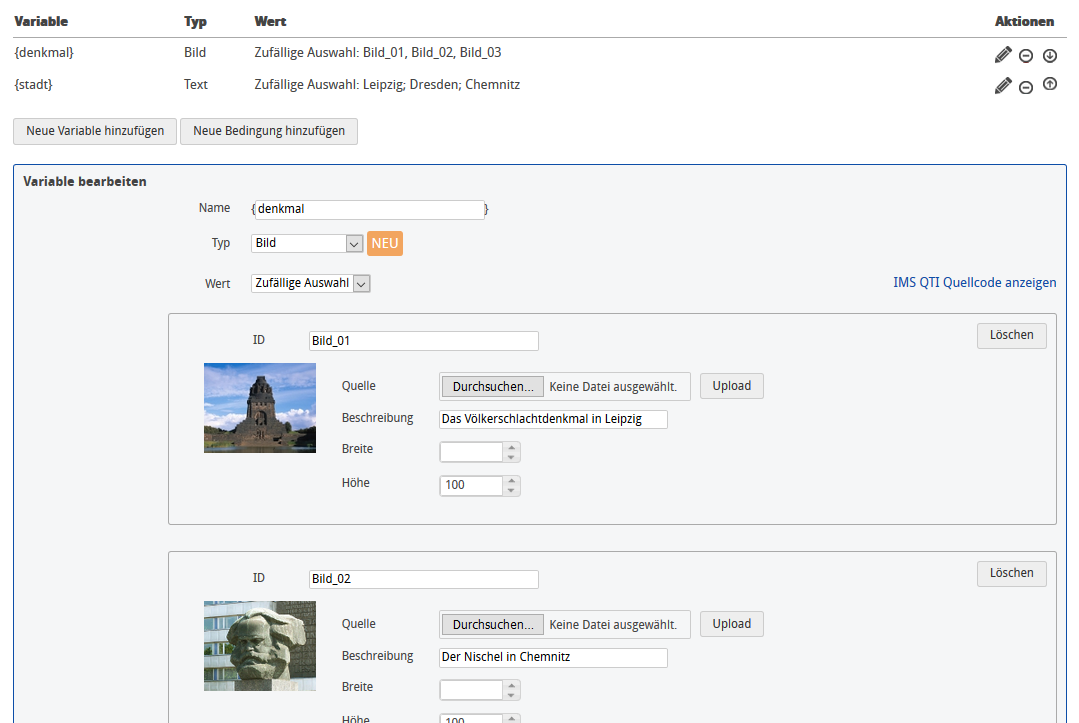This screenshot has height=723, width=1079.
Task: Move {stadt} variable up with arrow icon
Action: [1049, 85]
